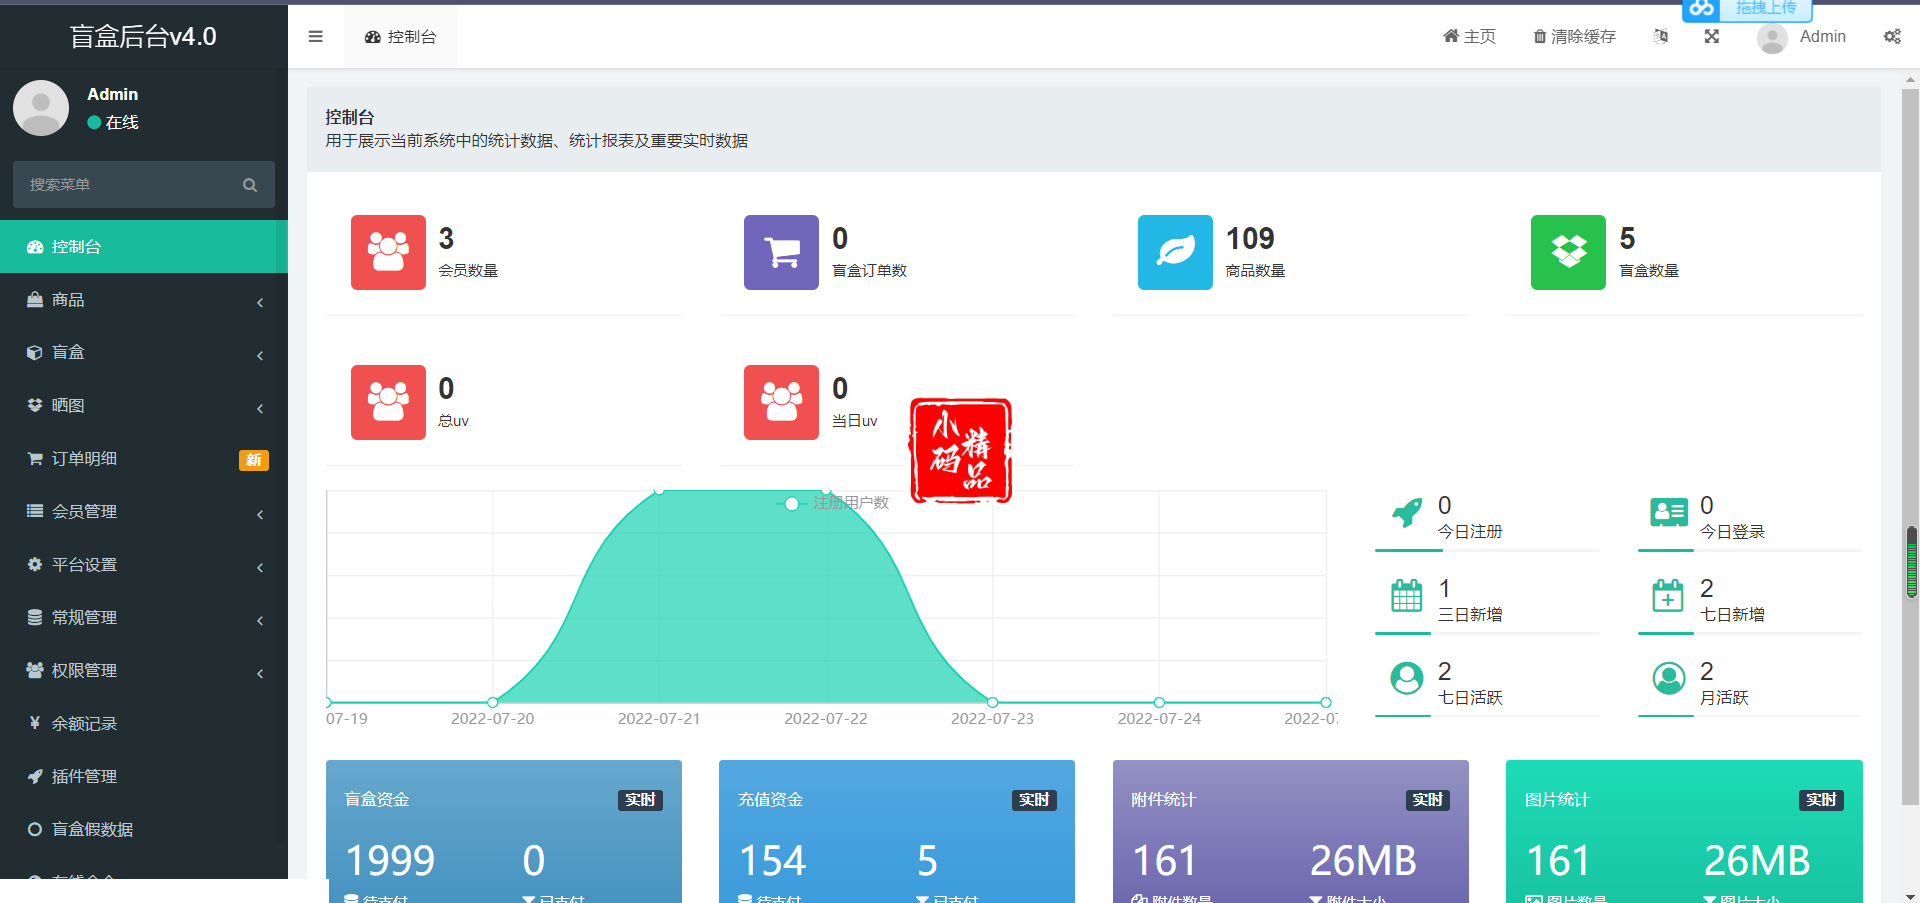The image size is (1920, 903).
Task: Click the 实时 label on 充值资金 card
Action: pos(1034,800)
